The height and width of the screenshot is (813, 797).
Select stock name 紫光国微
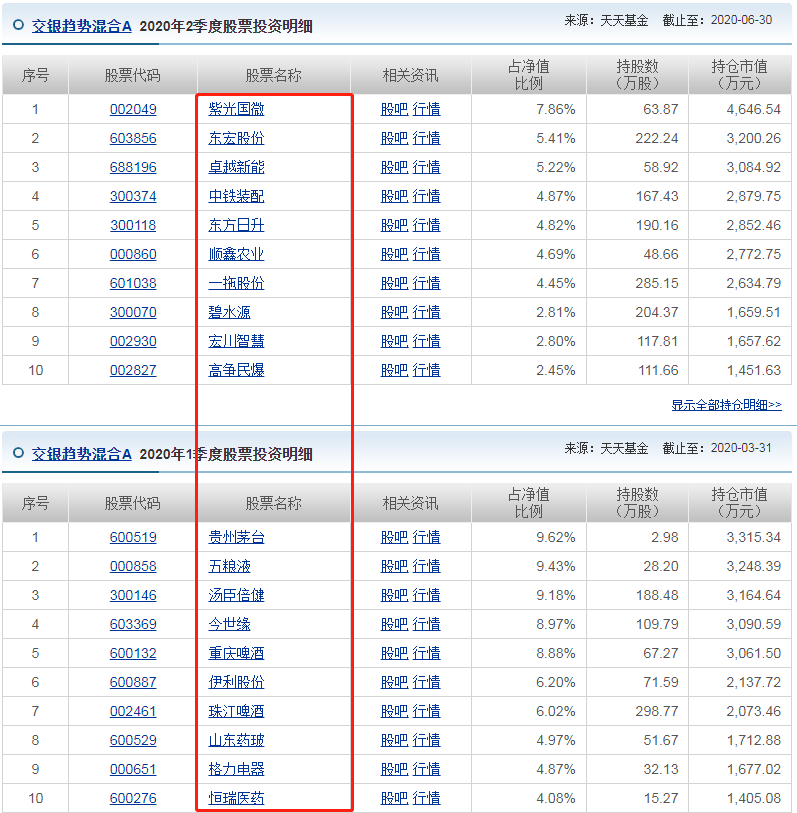[x=236, y=109]
